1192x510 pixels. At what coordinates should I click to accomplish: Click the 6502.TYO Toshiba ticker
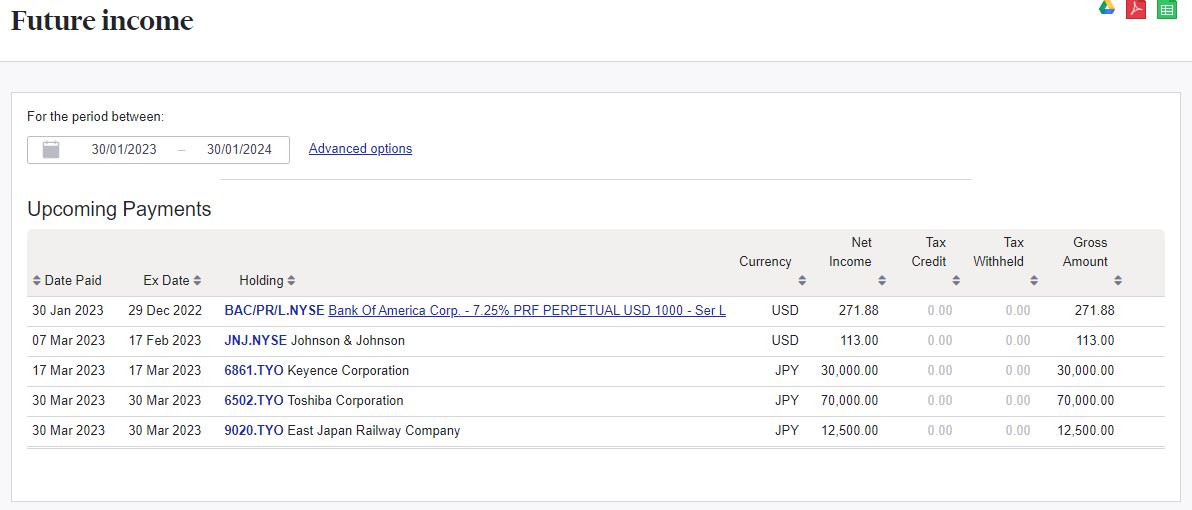254,401
